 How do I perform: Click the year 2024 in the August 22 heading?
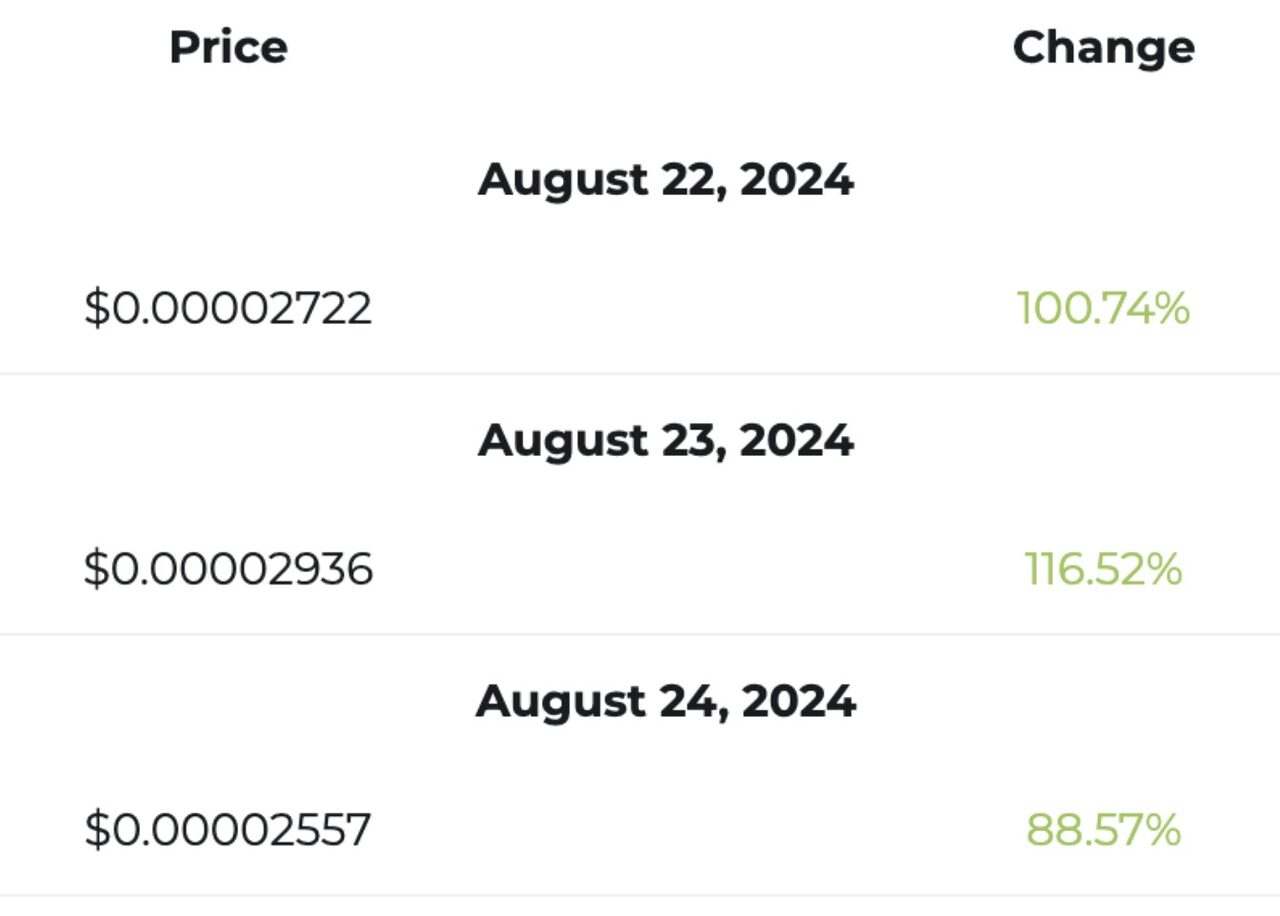(797, 179)
